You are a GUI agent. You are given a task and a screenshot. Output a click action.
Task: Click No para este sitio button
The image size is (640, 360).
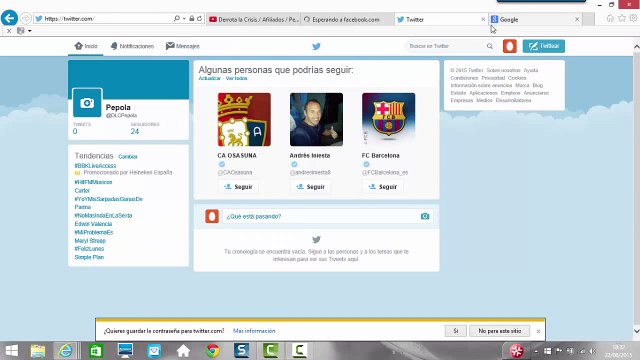coord(500,331)
